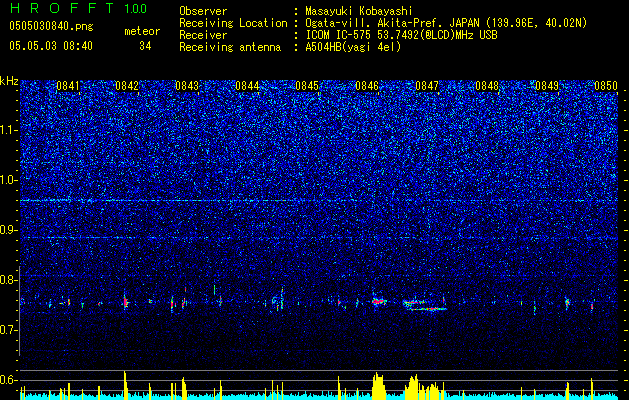
Task: Click the tallest yellow intensity bar before 0842
Action: click(125, 385)
